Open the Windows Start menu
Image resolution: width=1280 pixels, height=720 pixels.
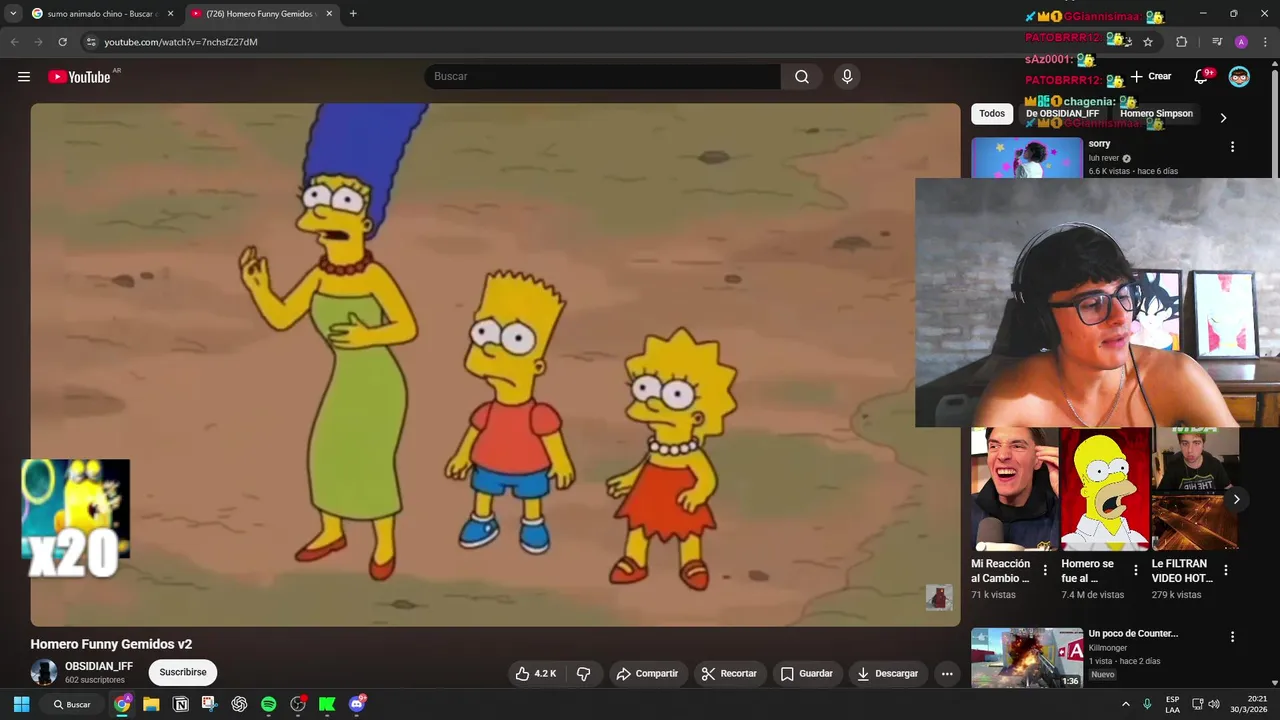tap(21, 704)
